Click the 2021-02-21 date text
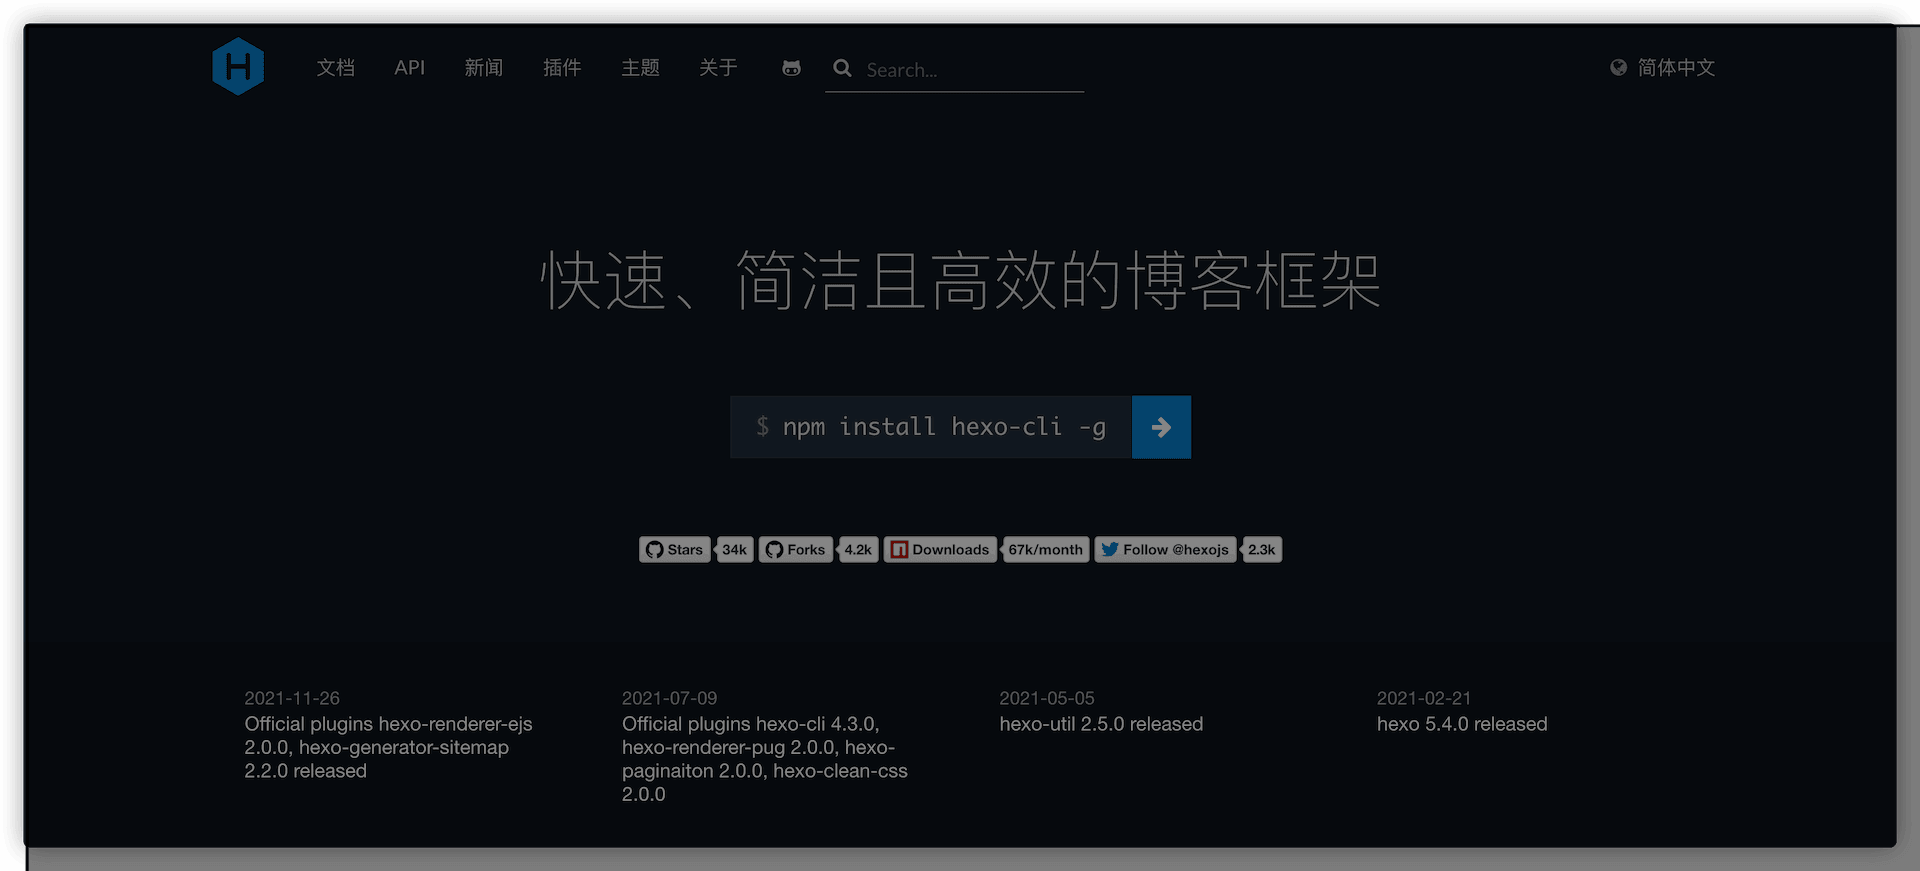The height and width of the screenshot is (871, 1920). click(1424, 698)
